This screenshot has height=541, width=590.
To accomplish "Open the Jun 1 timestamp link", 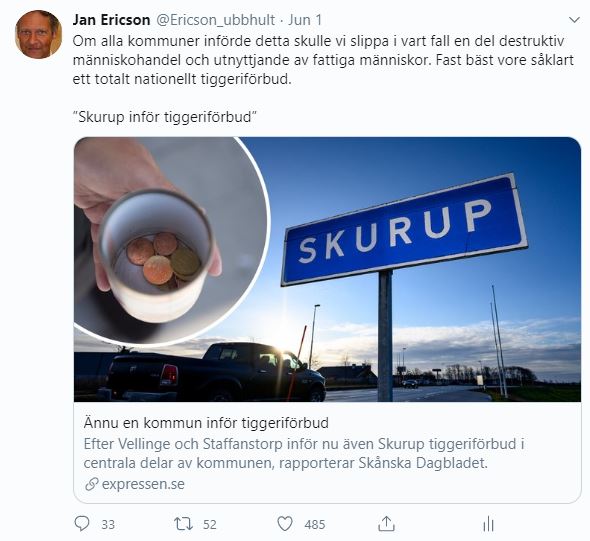I will point(305,20).
